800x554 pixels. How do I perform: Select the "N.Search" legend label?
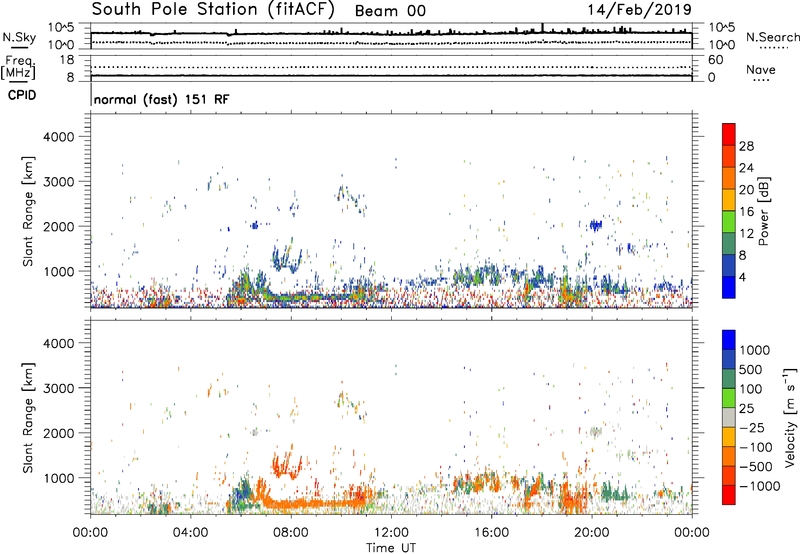pos(772,37)
